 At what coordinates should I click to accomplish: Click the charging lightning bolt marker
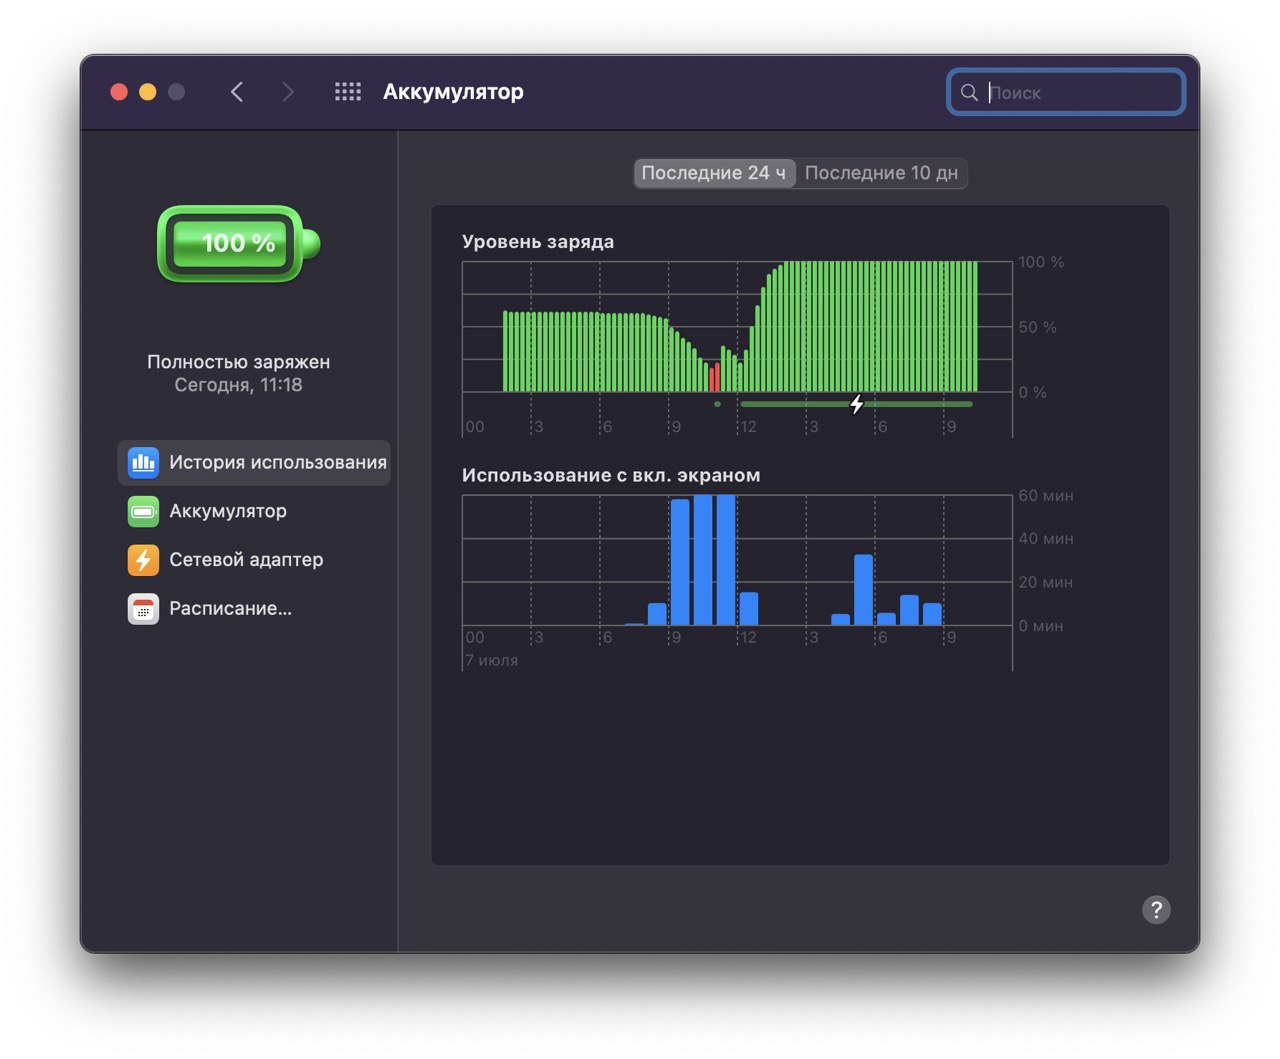coord(857,404)
